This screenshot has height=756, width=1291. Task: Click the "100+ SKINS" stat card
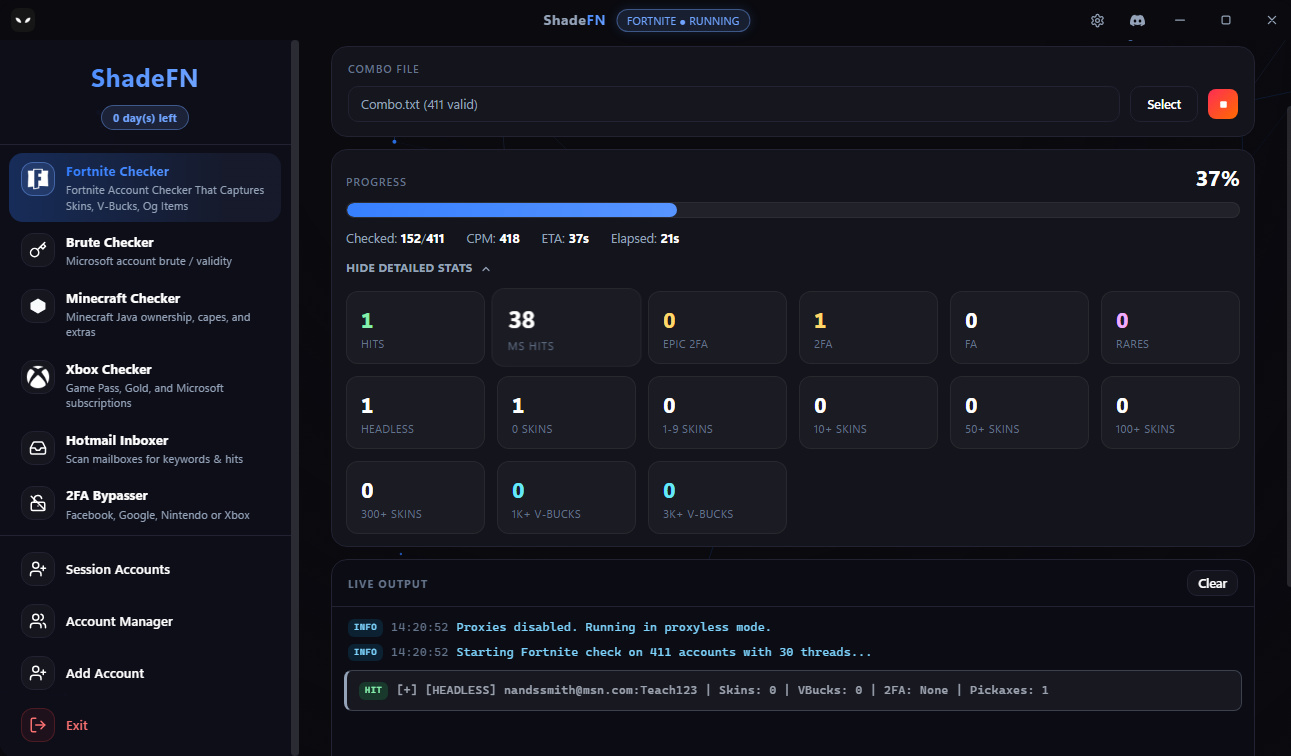1170,412
